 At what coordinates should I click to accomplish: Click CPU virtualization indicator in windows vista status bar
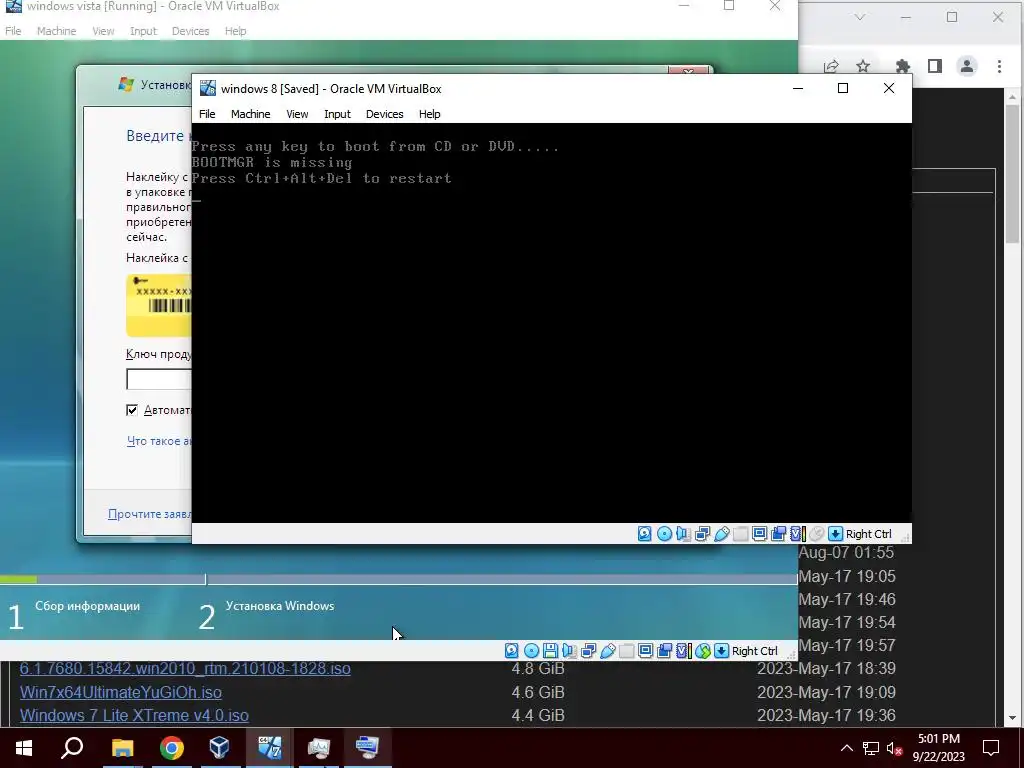click(683, 650)
